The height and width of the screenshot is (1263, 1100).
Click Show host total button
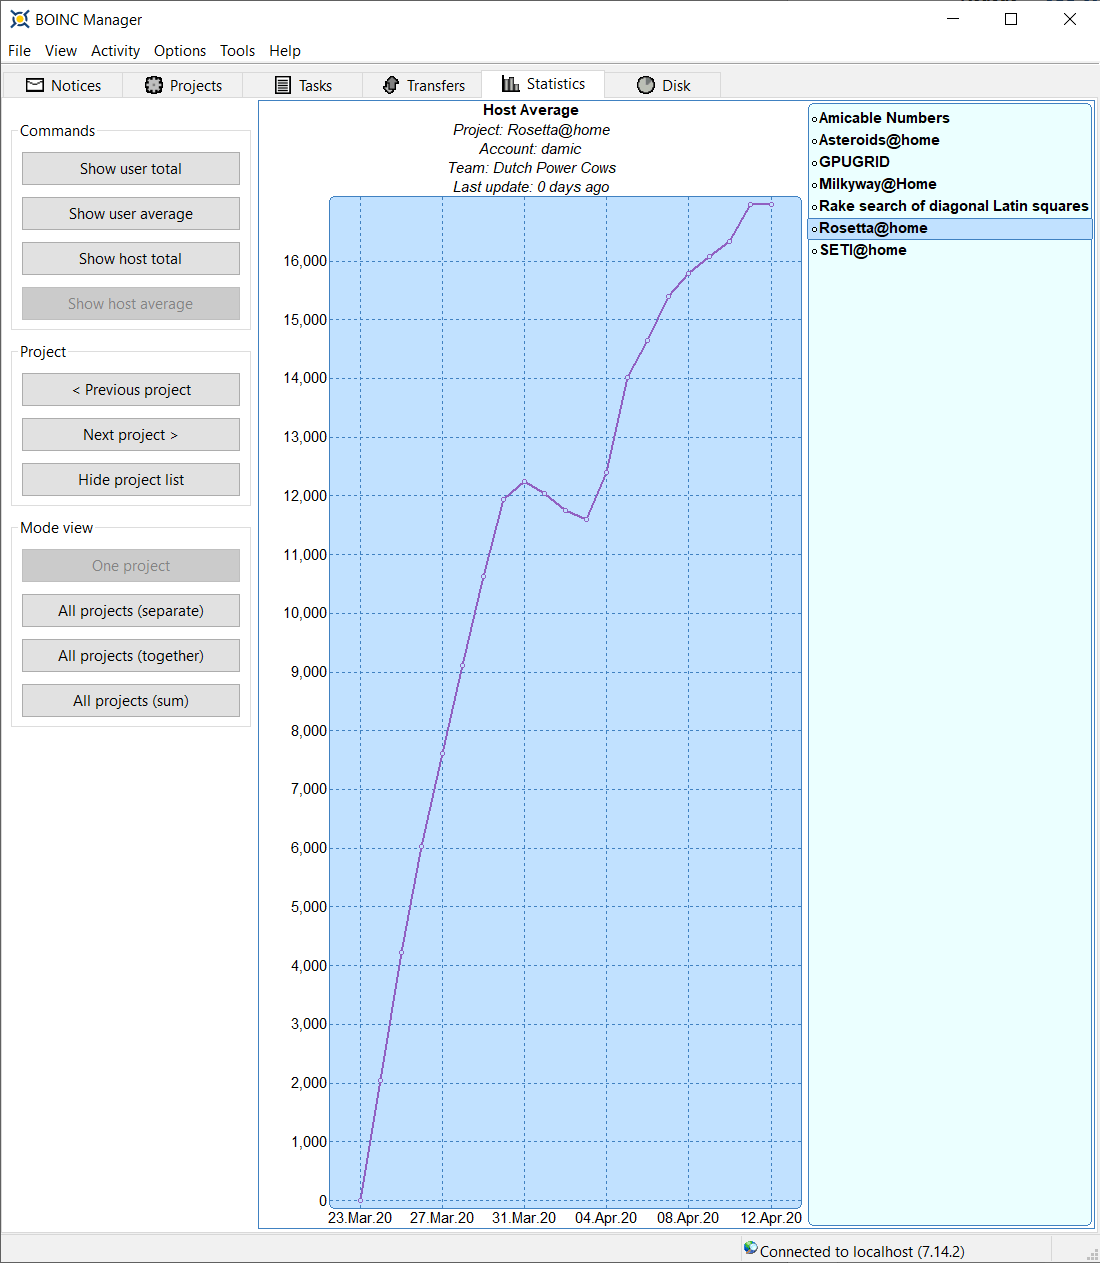(x=131, y=259)
